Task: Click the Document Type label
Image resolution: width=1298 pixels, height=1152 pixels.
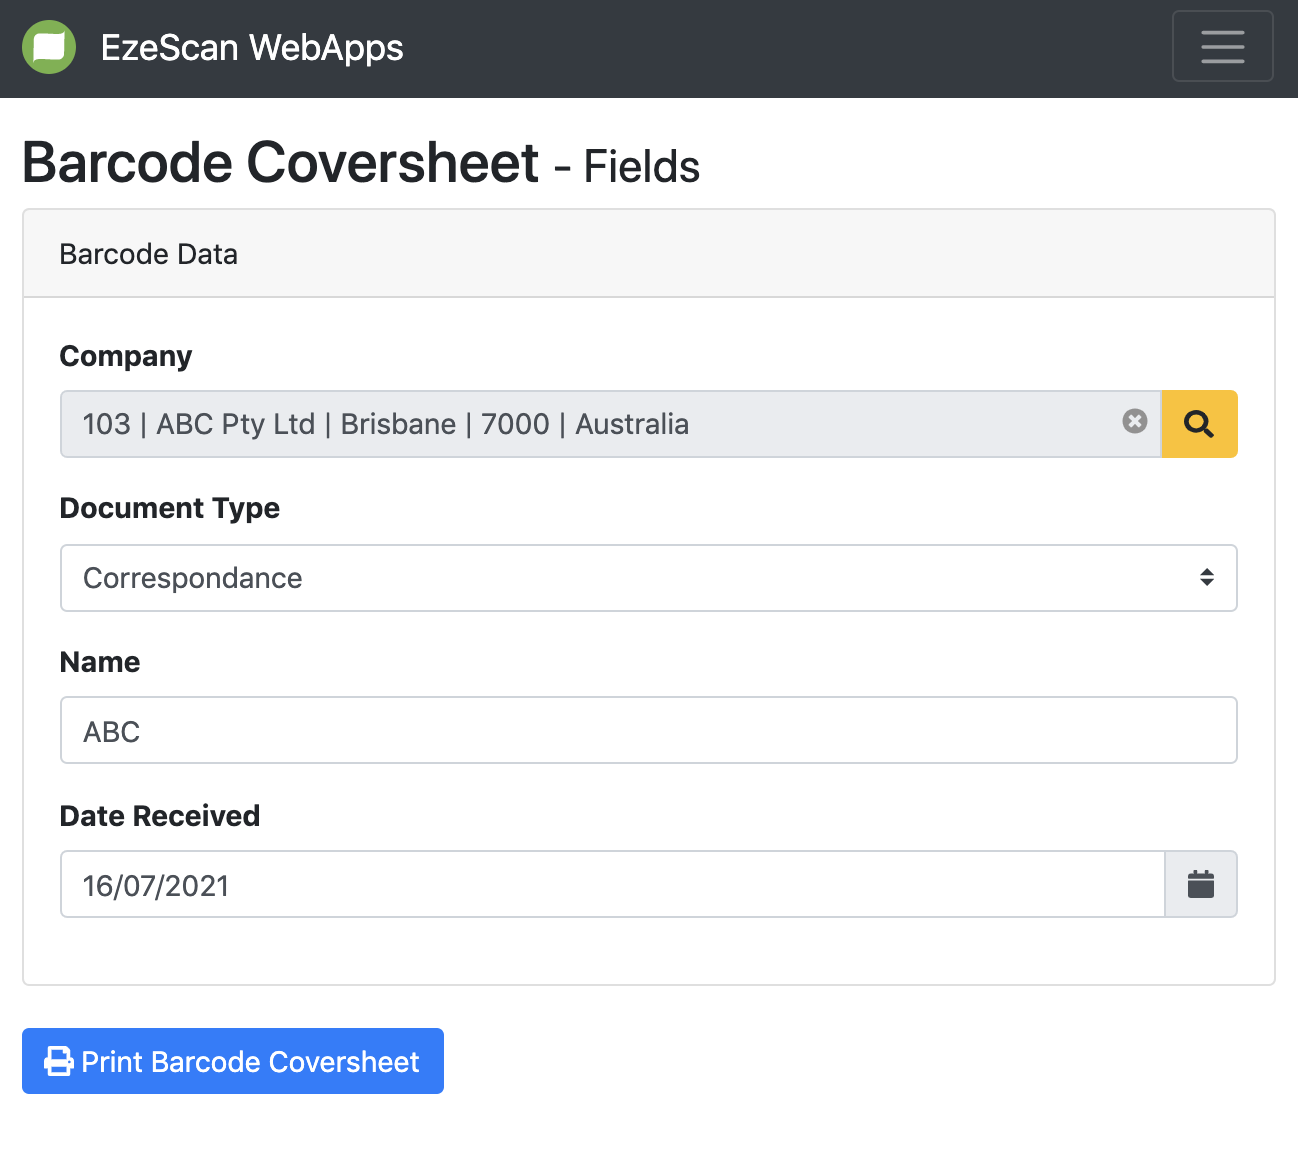Action: [170, 508]
